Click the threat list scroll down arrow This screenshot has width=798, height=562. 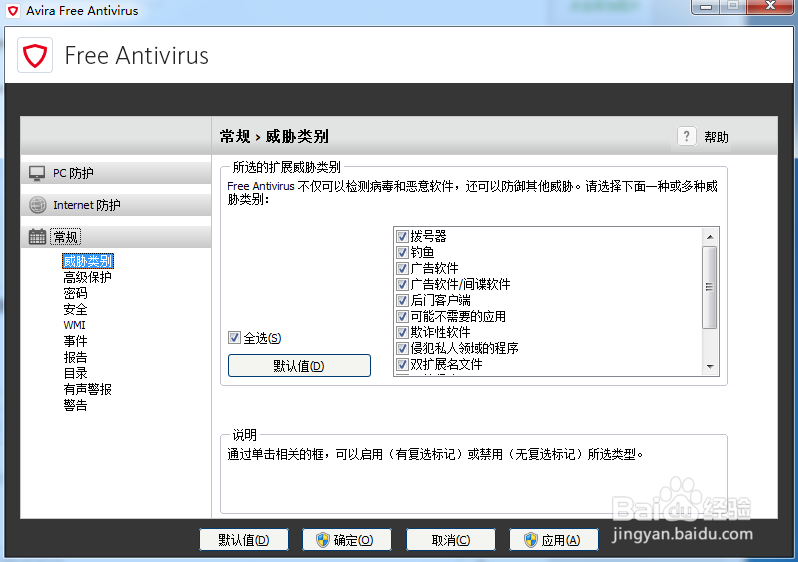point(710,367)
